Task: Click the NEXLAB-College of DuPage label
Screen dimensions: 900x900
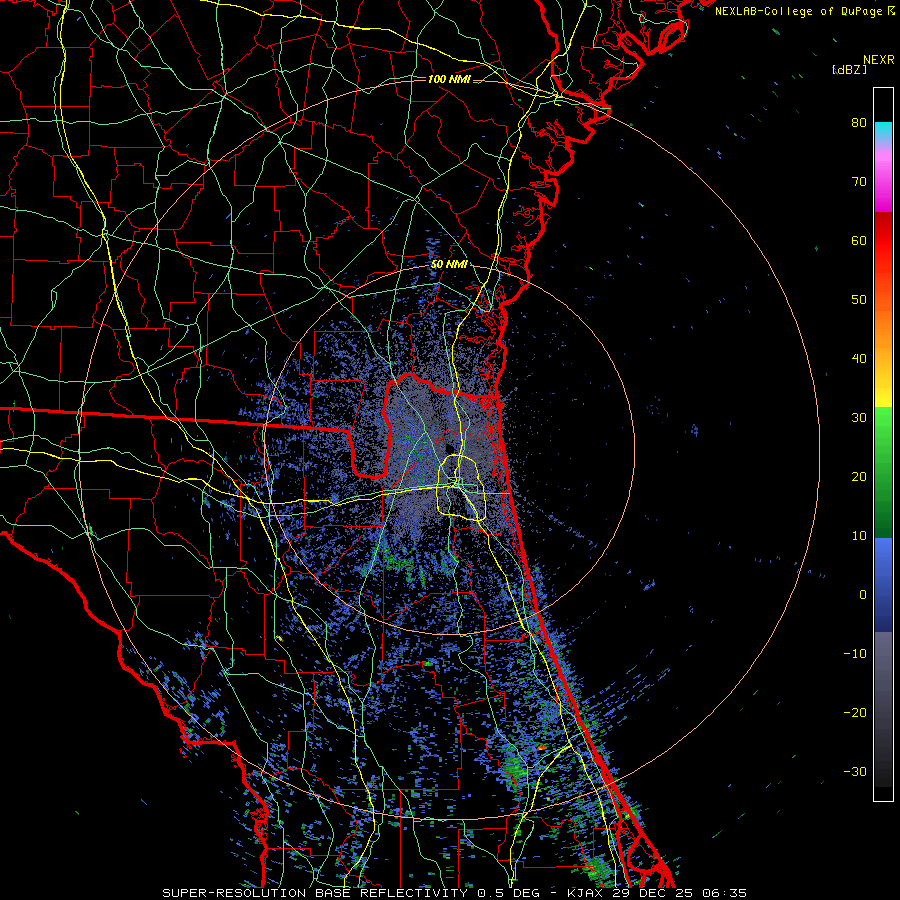Action: (807, 11)
